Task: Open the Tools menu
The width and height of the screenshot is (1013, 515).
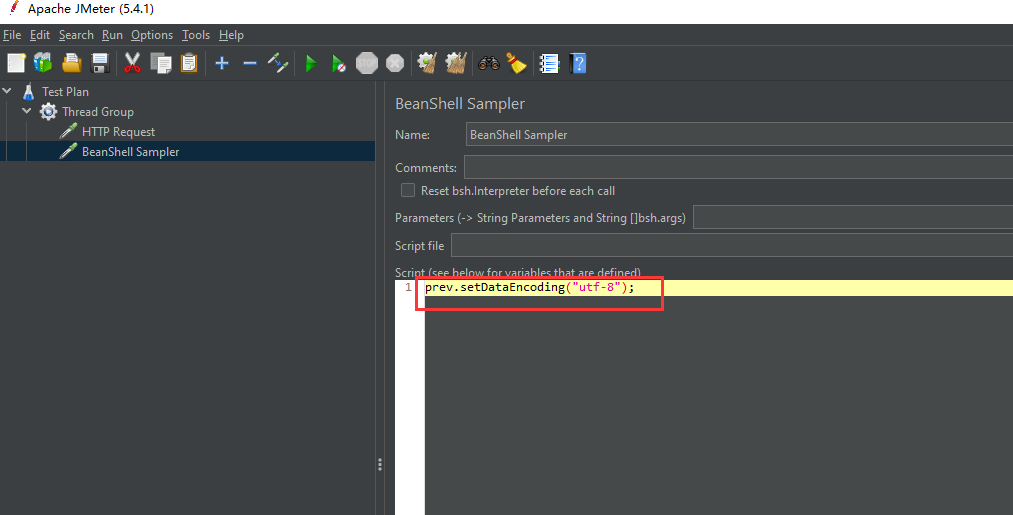Action: pyautogui.click(x=196, y=35)
